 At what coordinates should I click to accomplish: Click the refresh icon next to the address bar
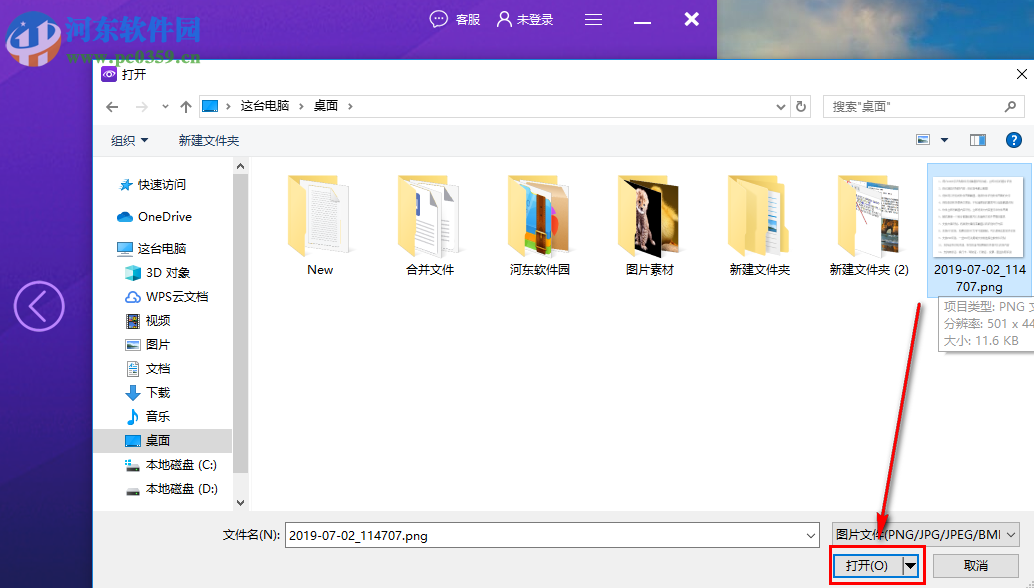(799, 106)
